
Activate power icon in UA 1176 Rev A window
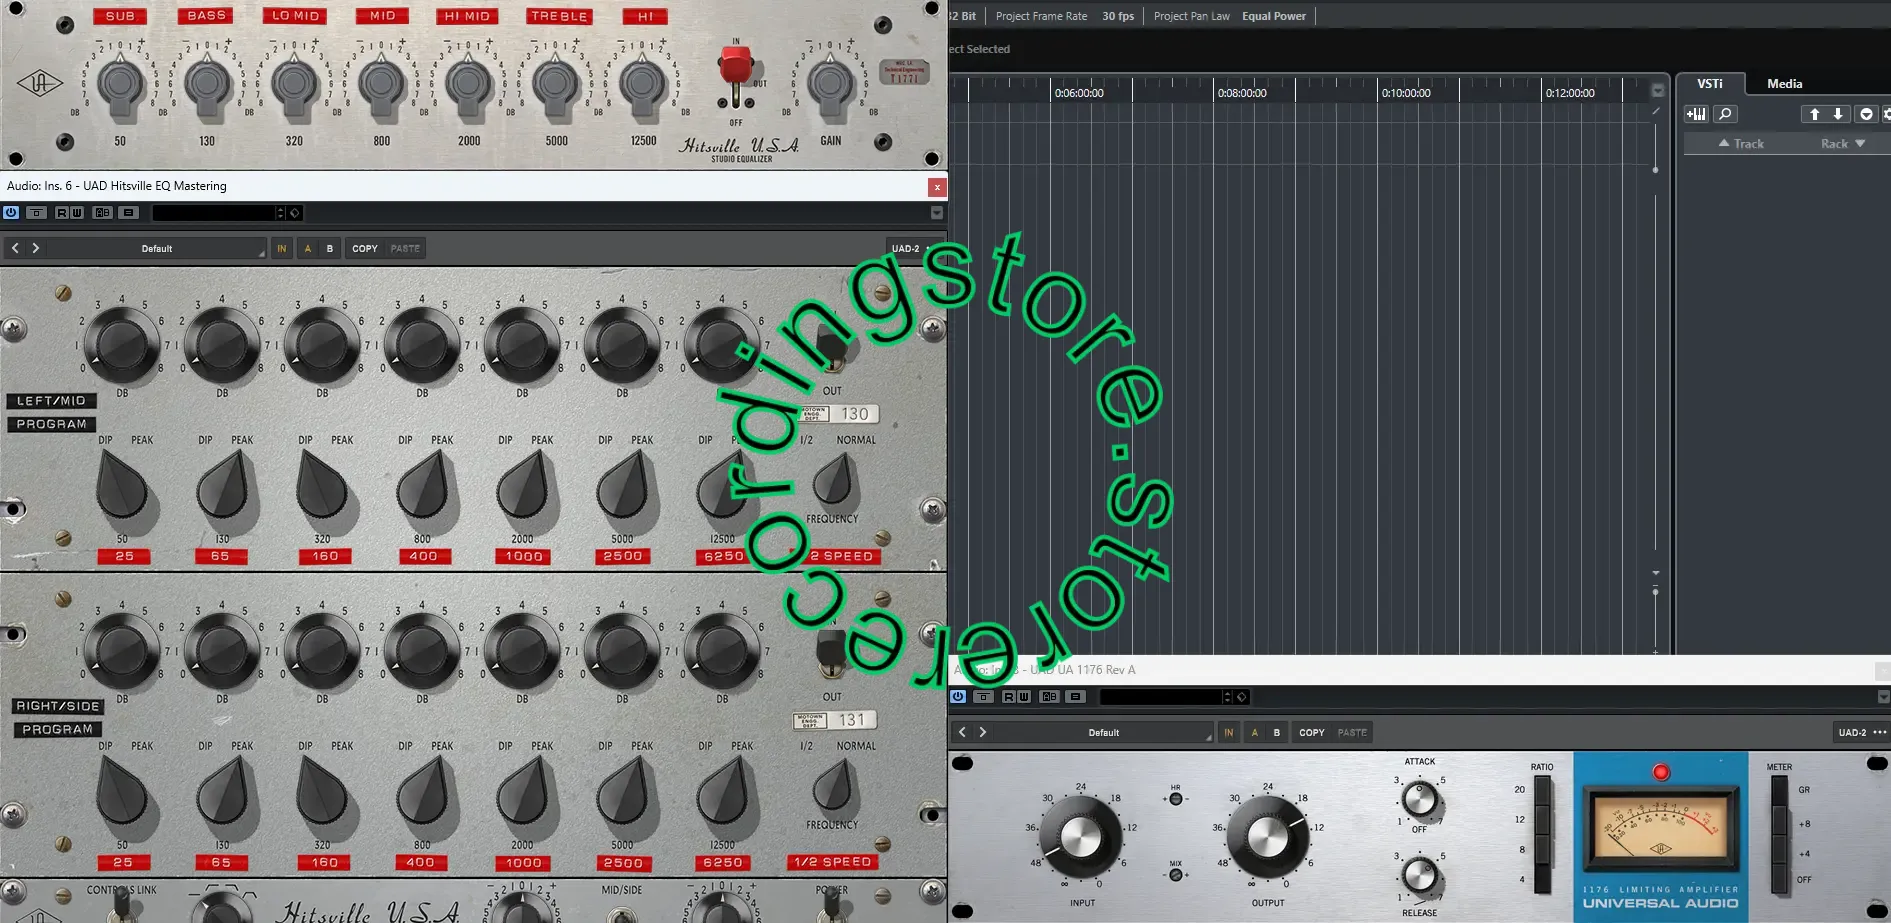coord(958,697)
